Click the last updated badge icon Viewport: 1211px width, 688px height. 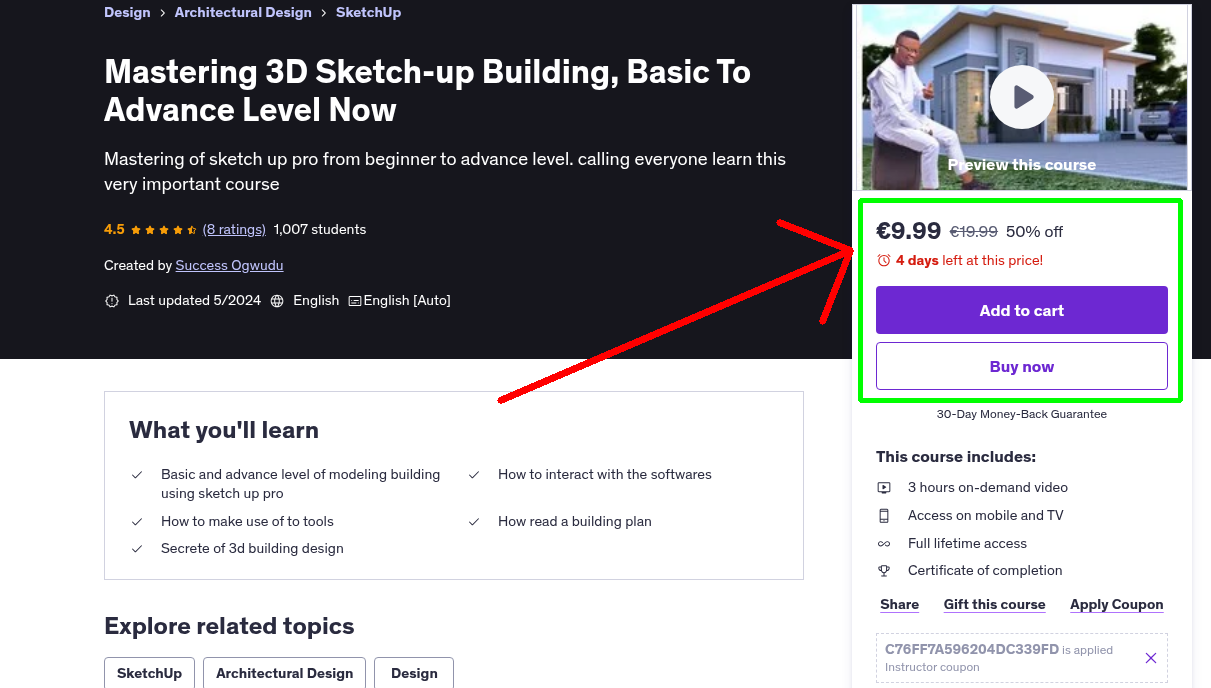[112, 301]
